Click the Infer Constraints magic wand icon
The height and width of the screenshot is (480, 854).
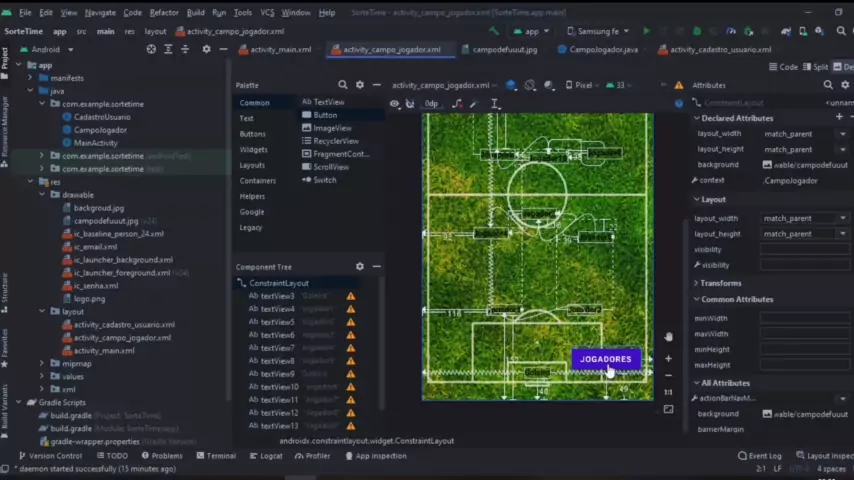pos(474,104)
